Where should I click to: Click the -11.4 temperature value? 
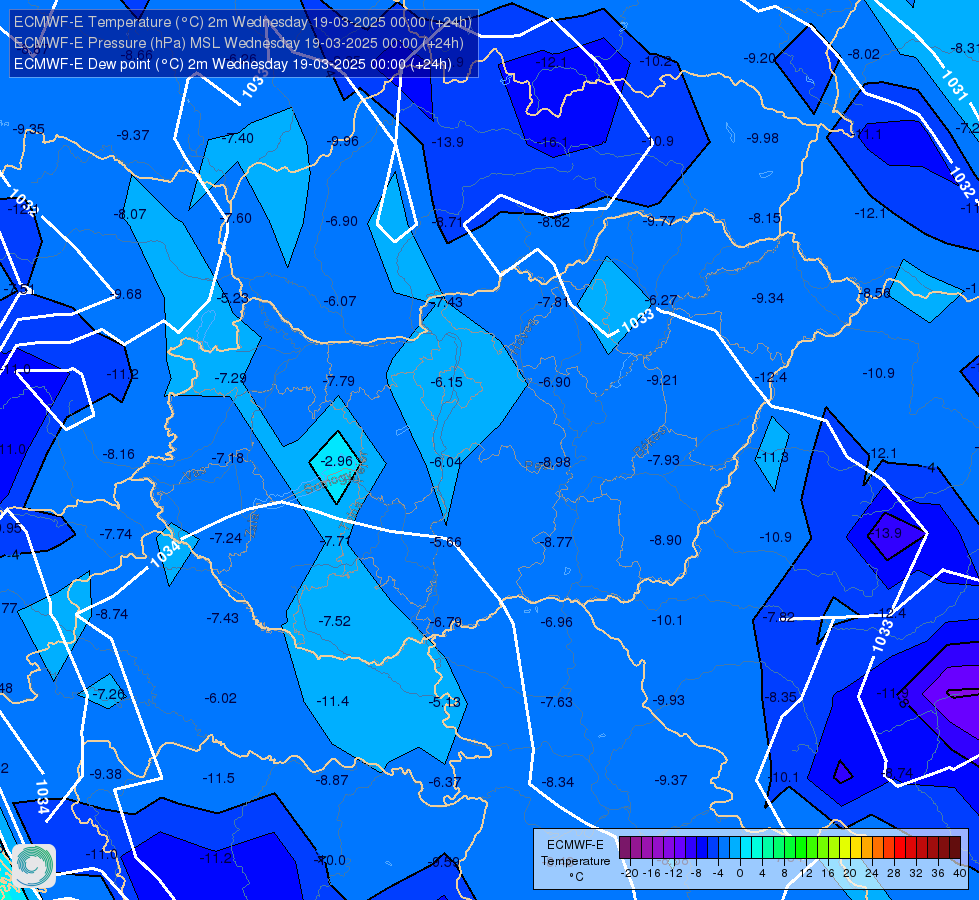333,701
